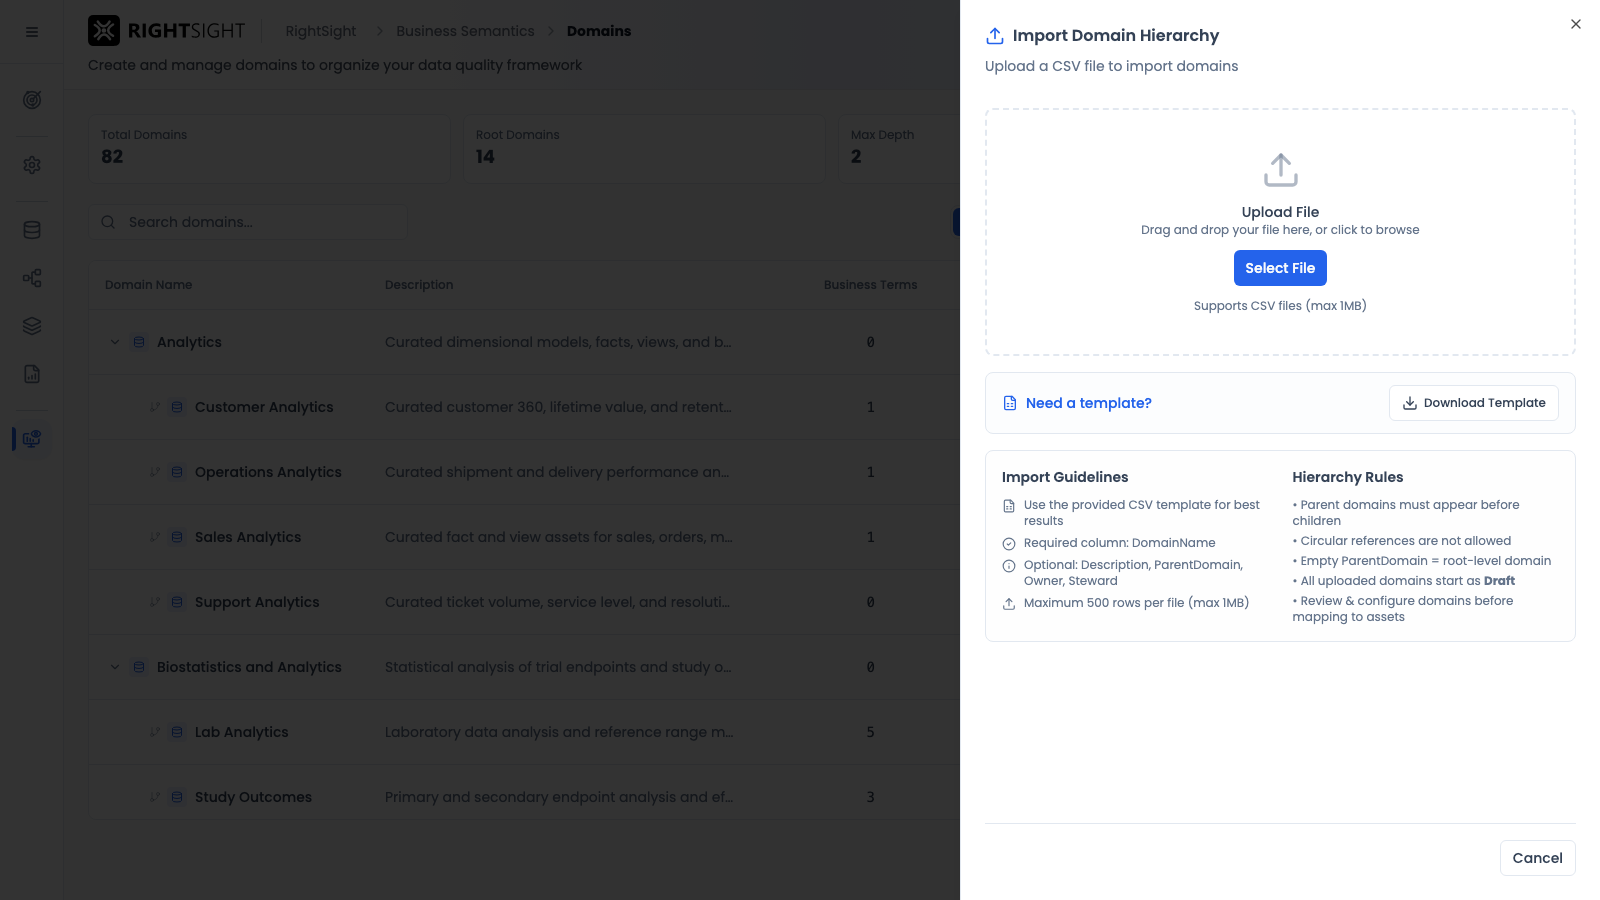1600x900 pixels.
Task: Click the Search domains input field
Action: point(249,222)
